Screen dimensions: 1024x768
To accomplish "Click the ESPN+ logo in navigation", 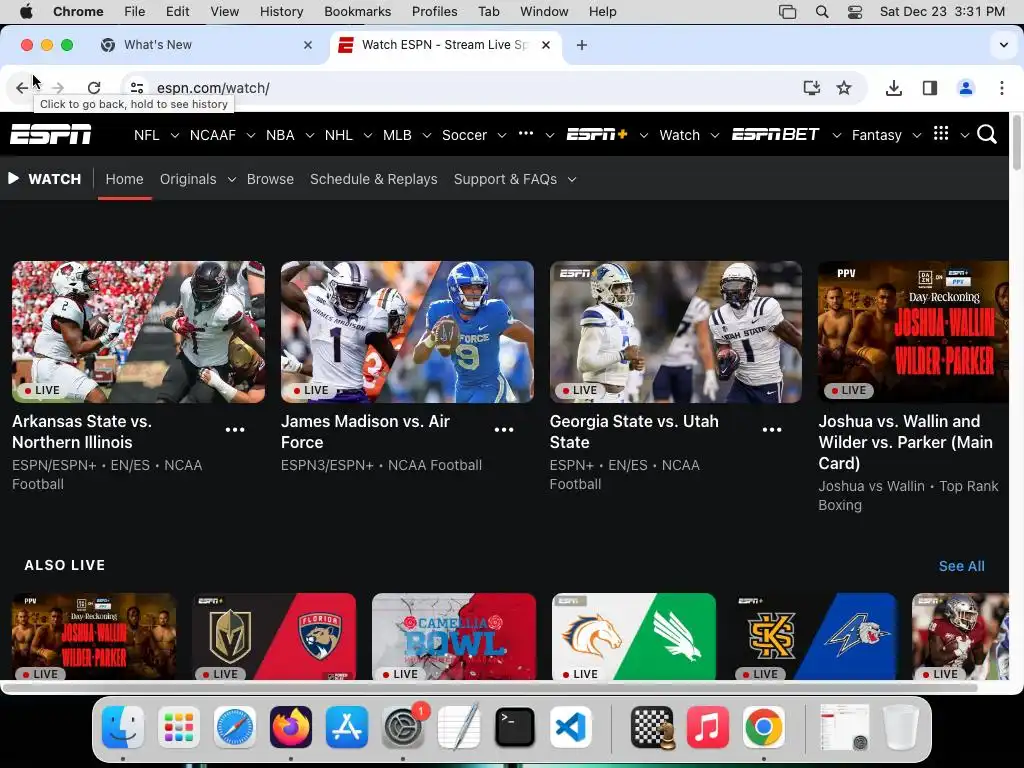I will [597, 135].
